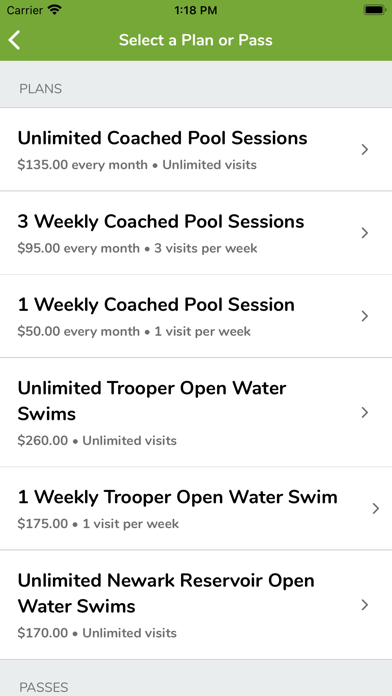This screenshot has width=392, height=696.
Task: Open the Unlimited Newark Reservoir Open Water Swims title
Action: click(x=166, y=593)
